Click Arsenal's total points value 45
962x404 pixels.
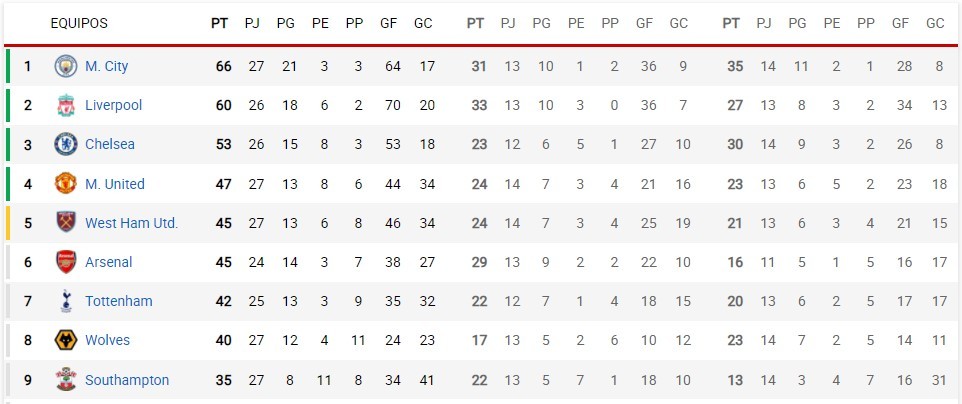(224, 262)
